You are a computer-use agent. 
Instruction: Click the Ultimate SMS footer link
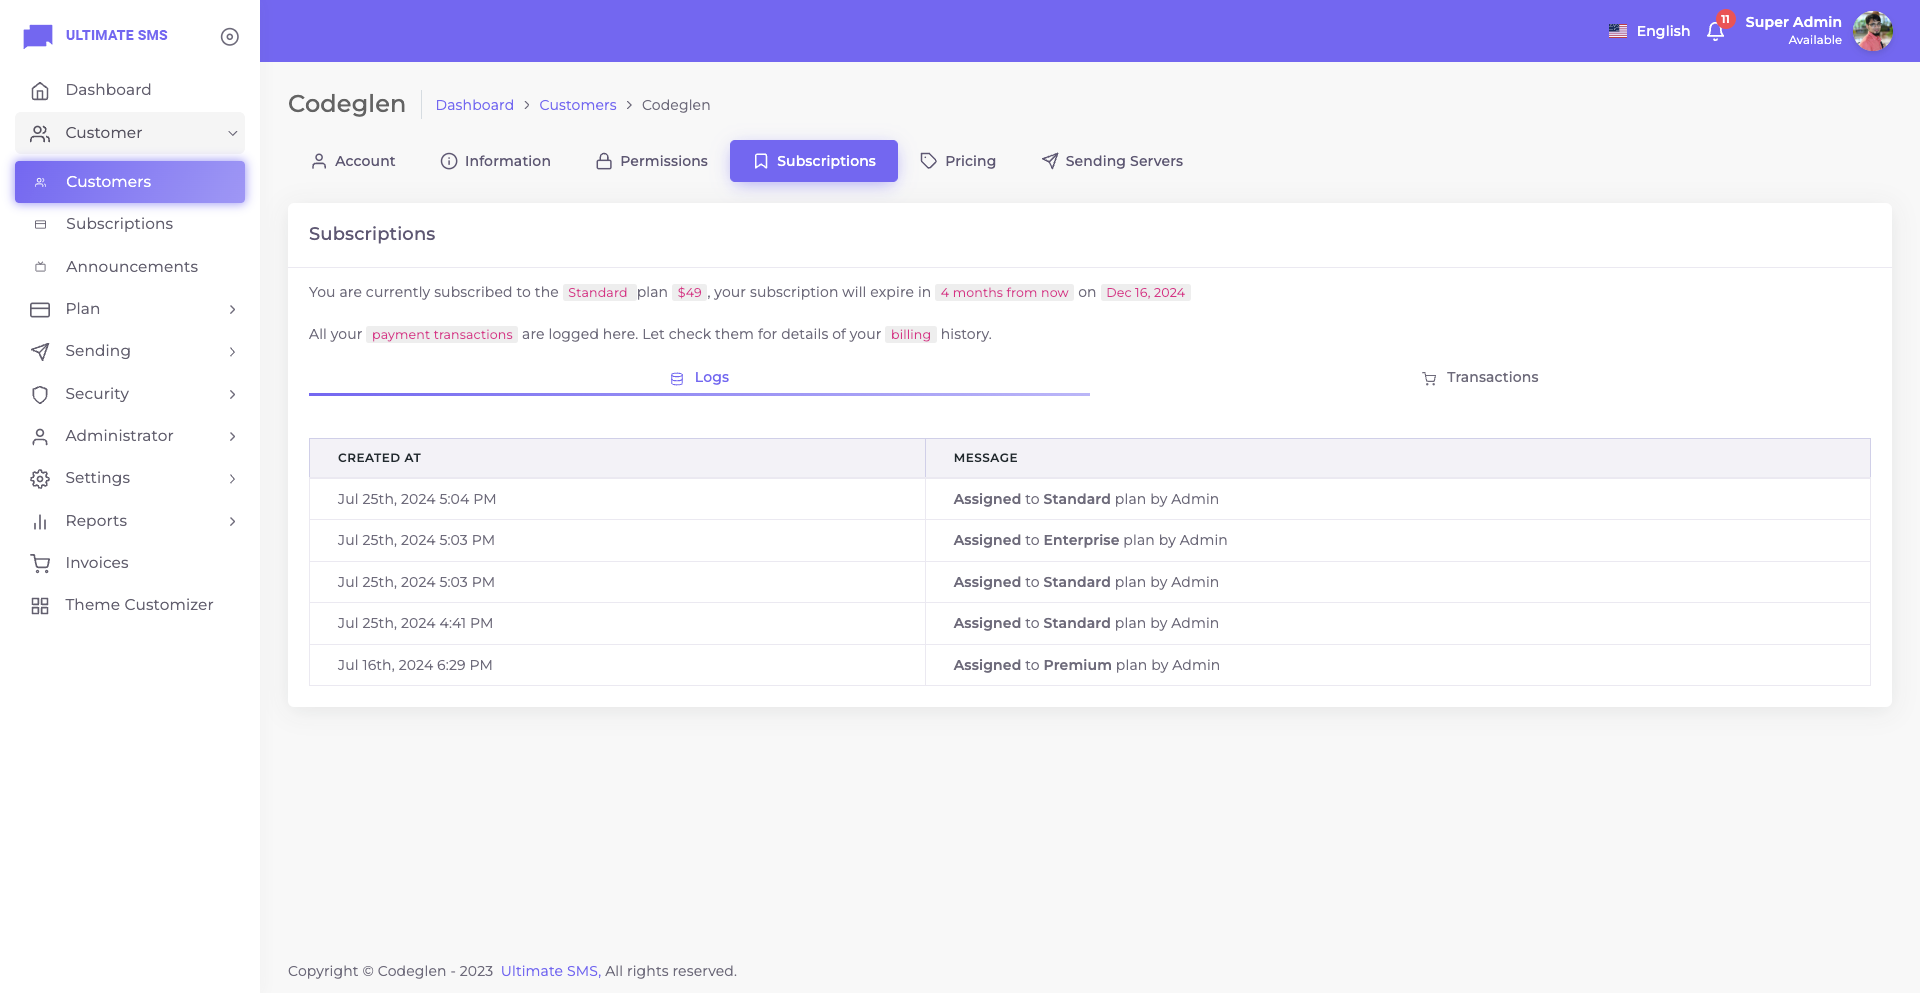coord(548,971)
